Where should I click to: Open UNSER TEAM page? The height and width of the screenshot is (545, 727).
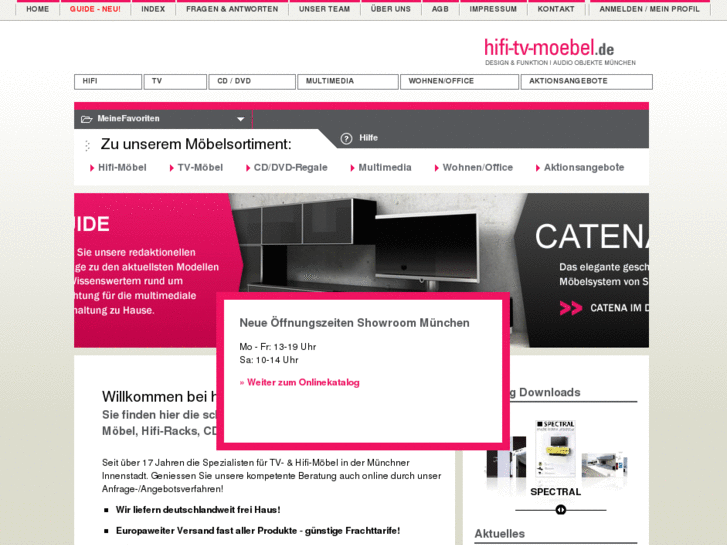(325, 9)
